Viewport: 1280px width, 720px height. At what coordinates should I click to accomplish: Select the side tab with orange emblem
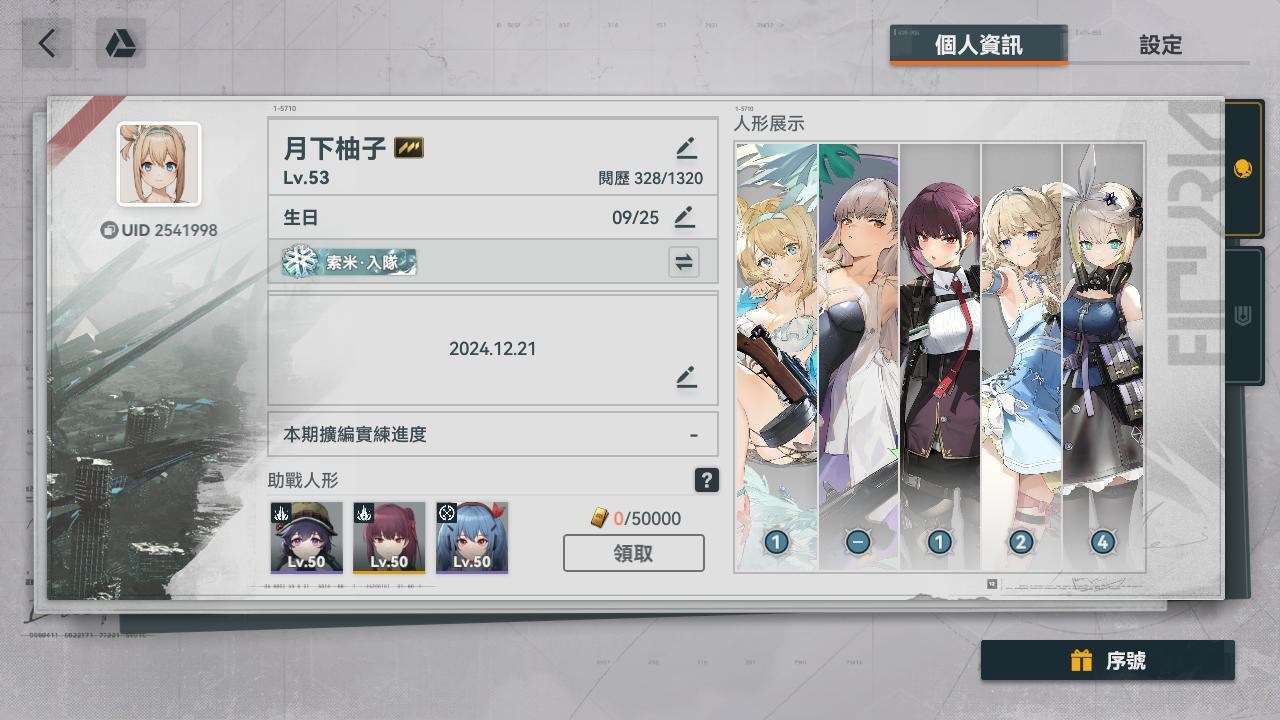click(1243, 168)
